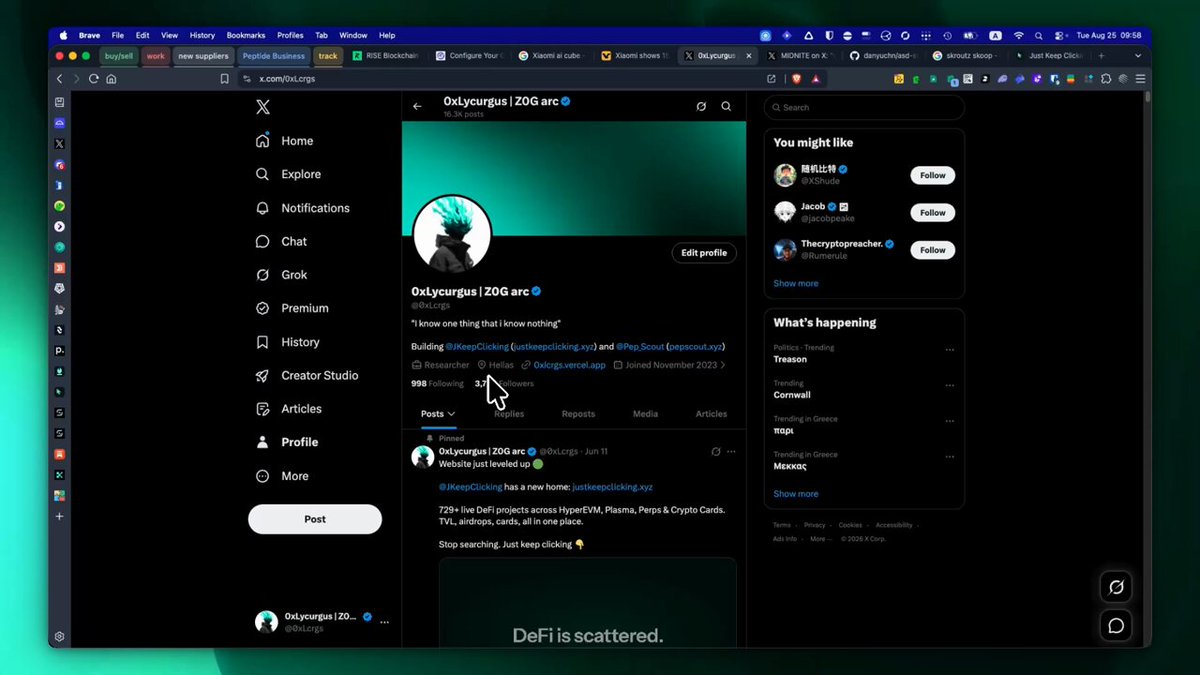Open Premium in sidebar
The width and height of the screenshot is (1200, 675).
(x=292, y=308)
